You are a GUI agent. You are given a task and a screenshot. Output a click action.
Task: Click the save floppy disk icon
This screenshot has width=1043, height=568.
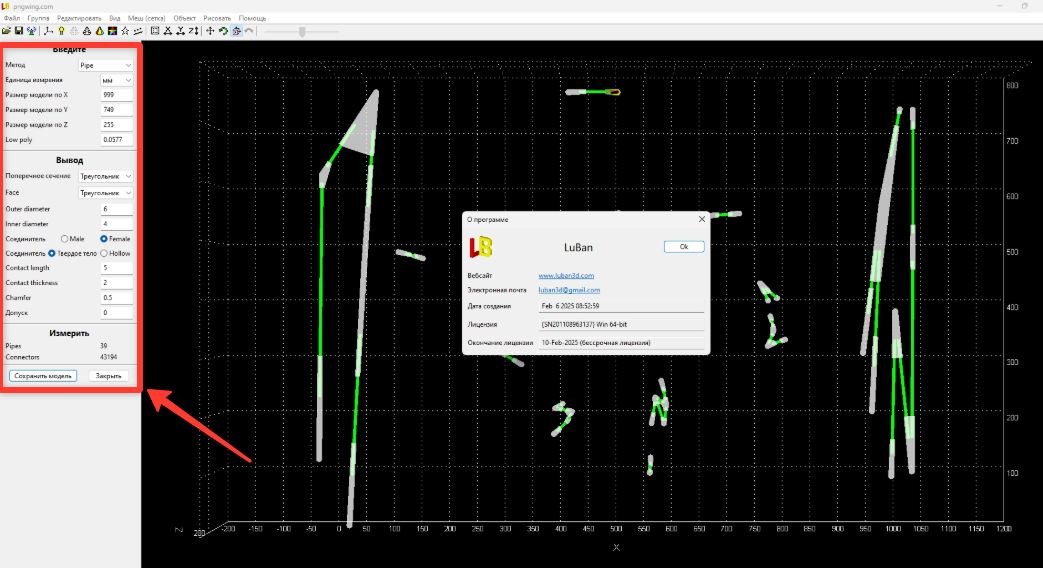[x=19, y=31]
